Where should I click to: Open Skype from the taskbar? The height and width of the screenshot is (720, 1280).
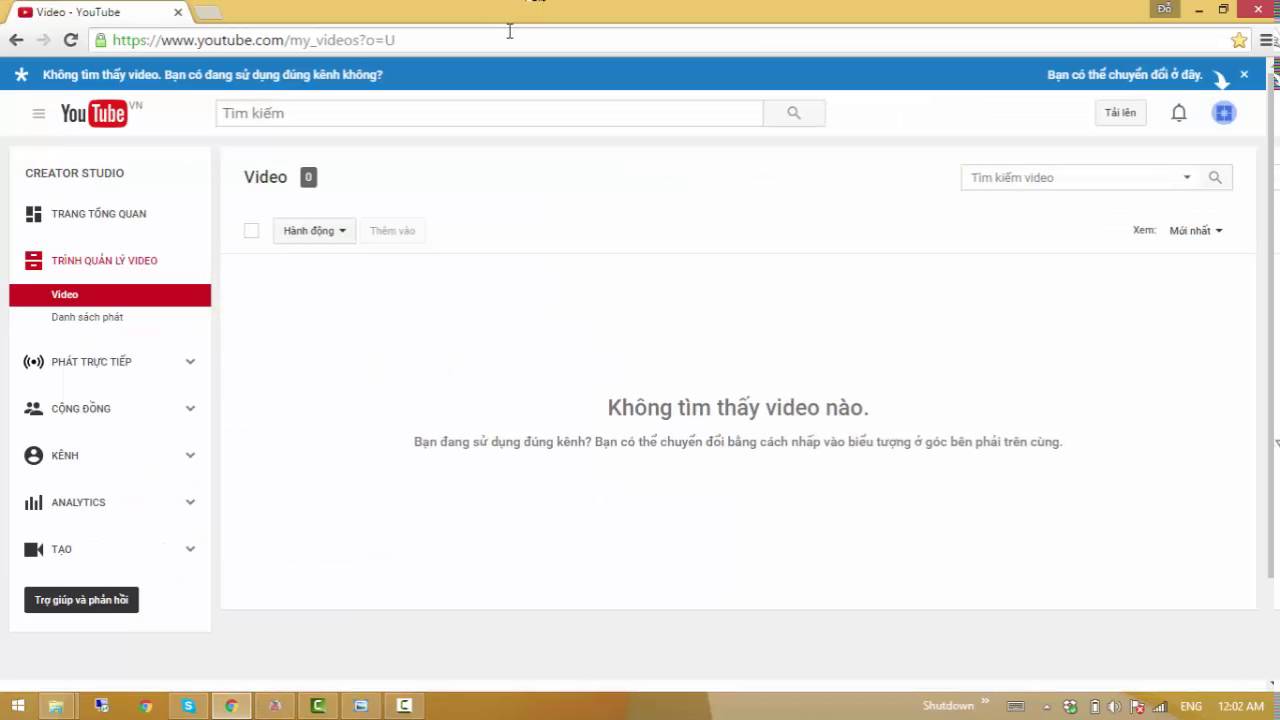188,706
